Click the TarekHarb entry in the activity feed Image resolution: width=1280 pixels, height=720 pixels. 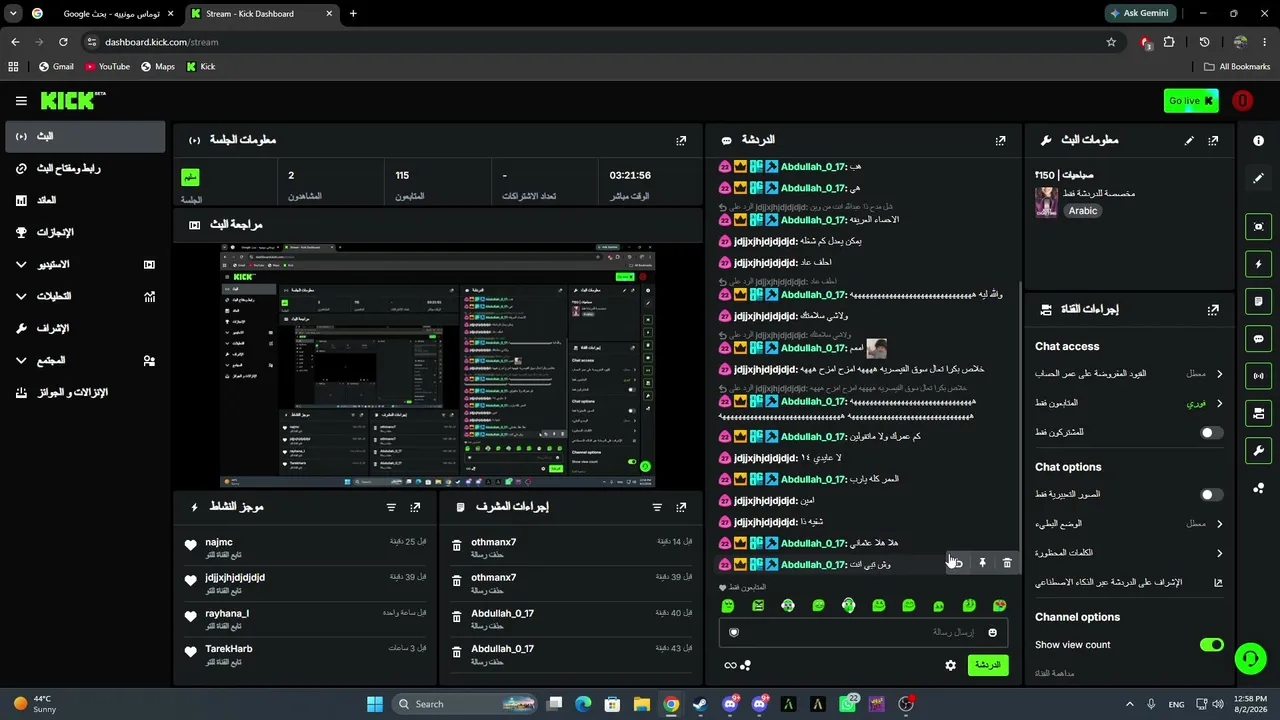[305, 655]
